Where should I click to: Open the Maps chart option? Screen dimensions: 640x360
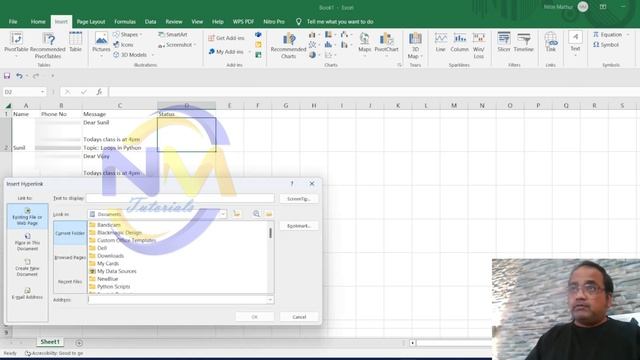click(x=364, y=43)
